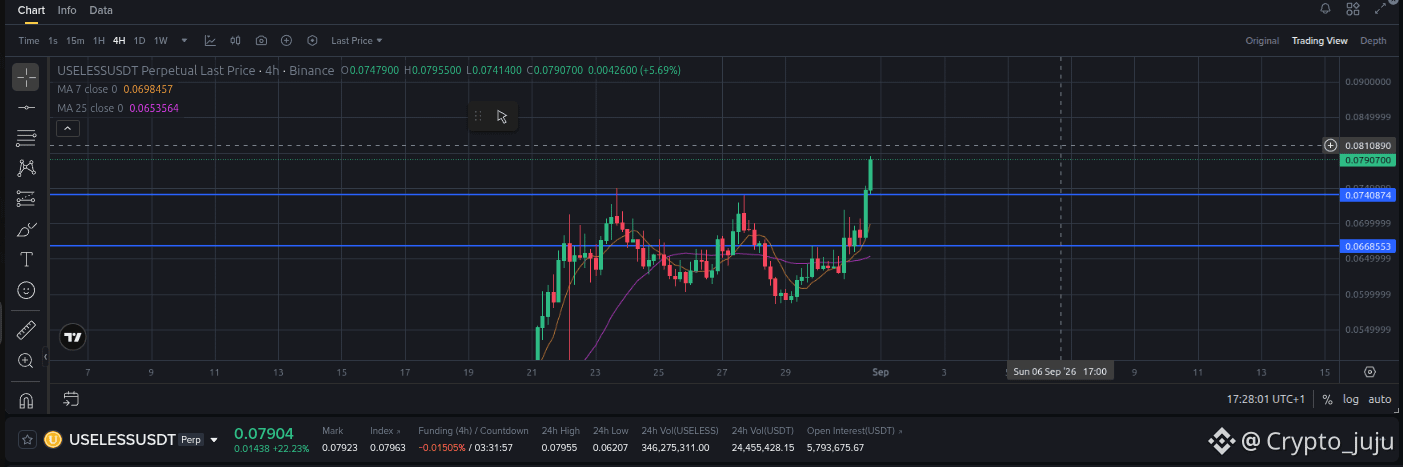Toggle percent scale on price axis
Viewport: 1403px width, 467px height.
point(1327,399)
